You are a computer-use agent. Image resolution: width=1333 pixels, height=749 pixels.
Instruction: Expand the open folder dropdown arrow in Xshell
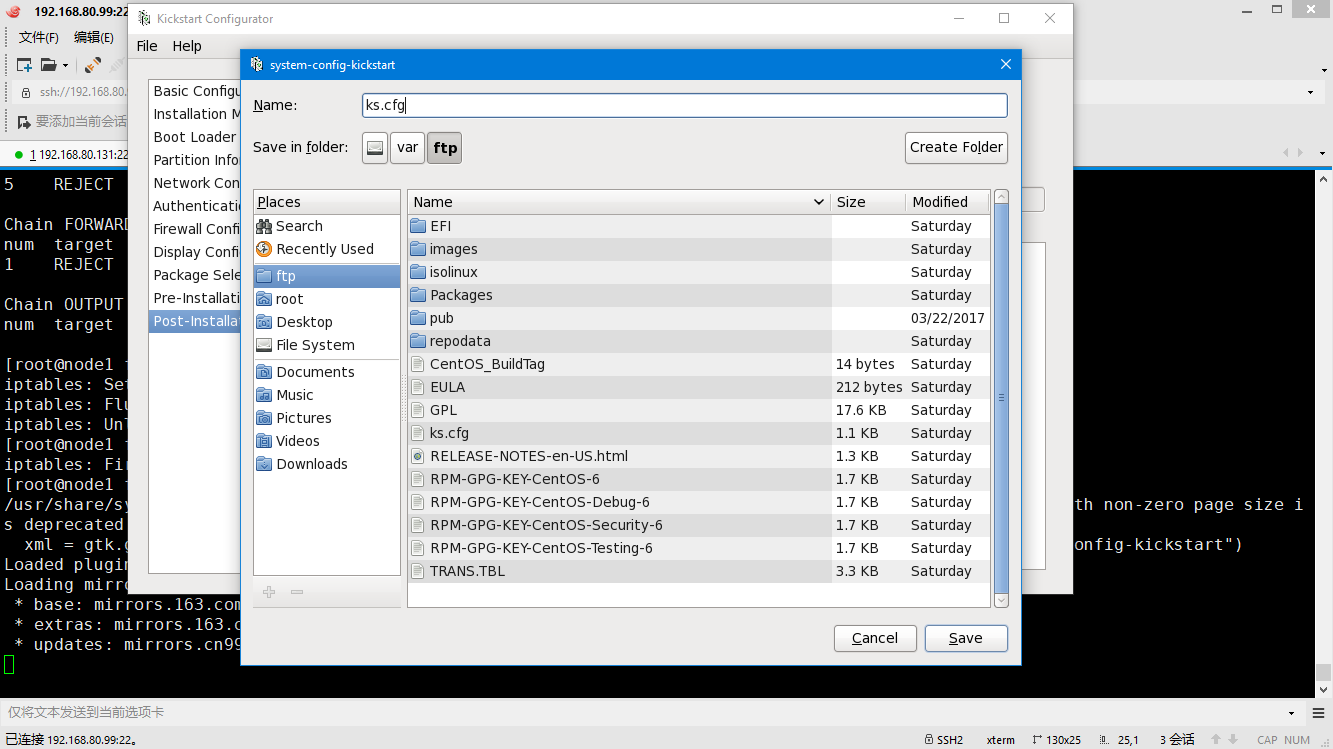(66, 66)
